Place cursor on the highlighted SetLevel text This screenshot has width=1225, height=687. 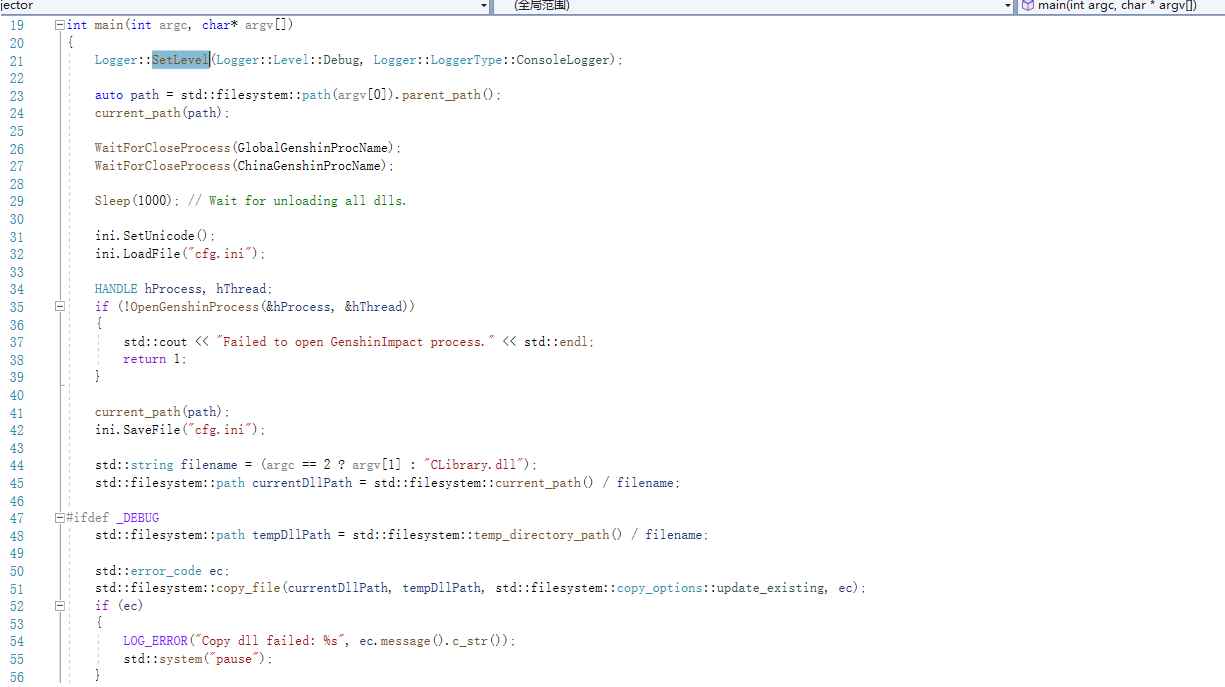point(180,59)
